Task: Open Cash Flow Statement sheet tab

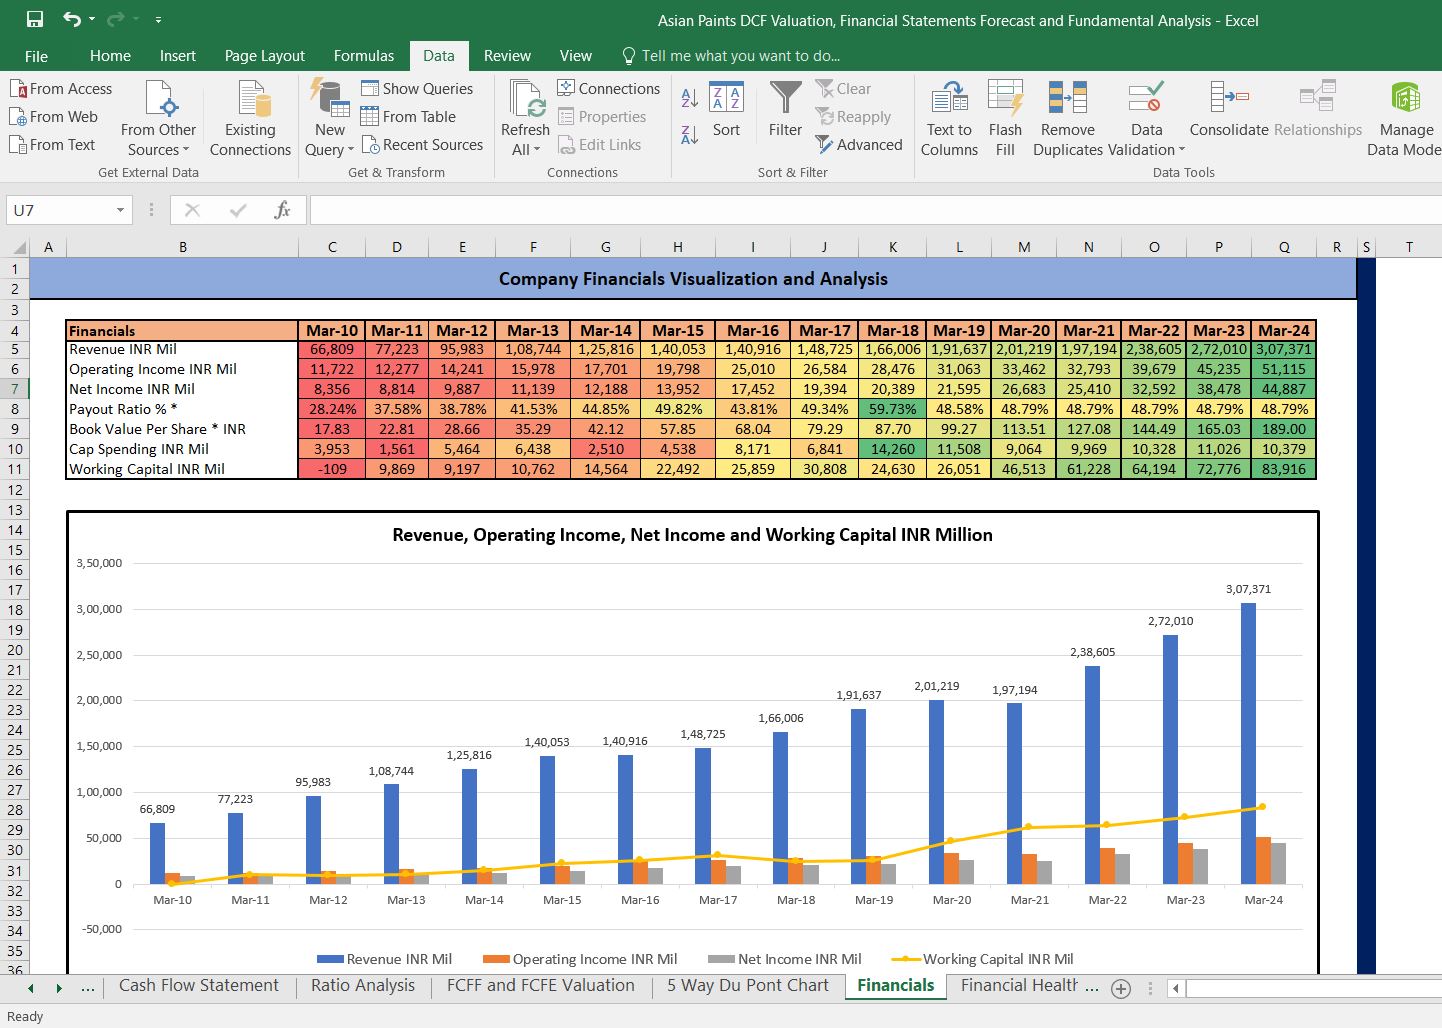Action: pos(199,986)
